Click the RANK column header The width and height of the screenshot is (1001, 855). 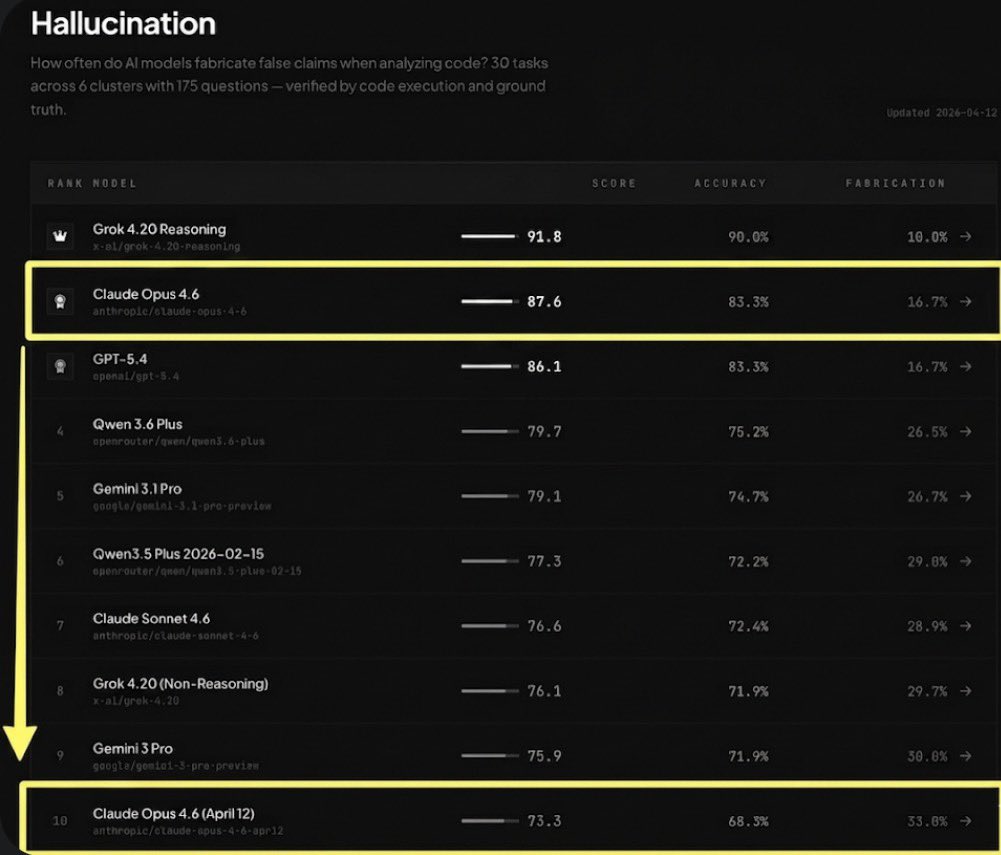click(65, 183)
